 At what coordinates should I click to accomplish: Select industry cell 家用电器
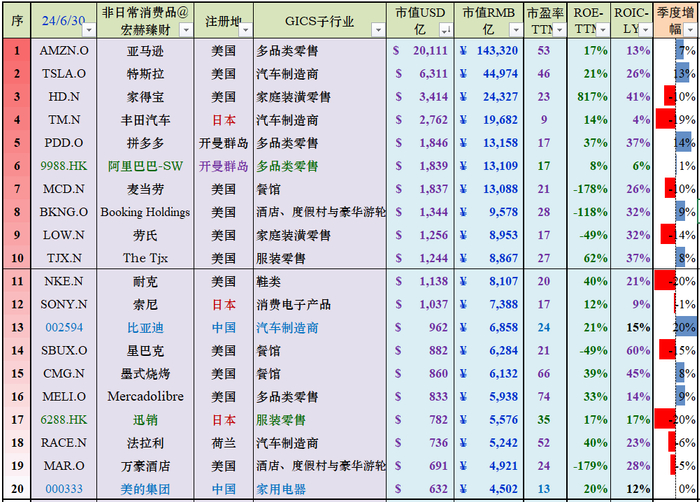tap(320, 489)
